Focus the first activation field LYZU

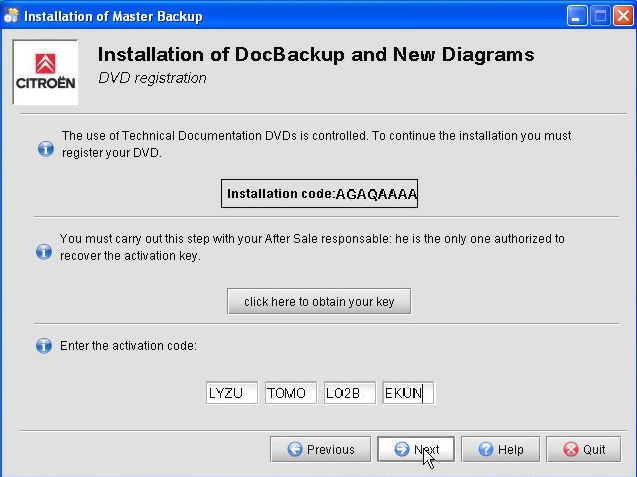(x=232, y=393)
